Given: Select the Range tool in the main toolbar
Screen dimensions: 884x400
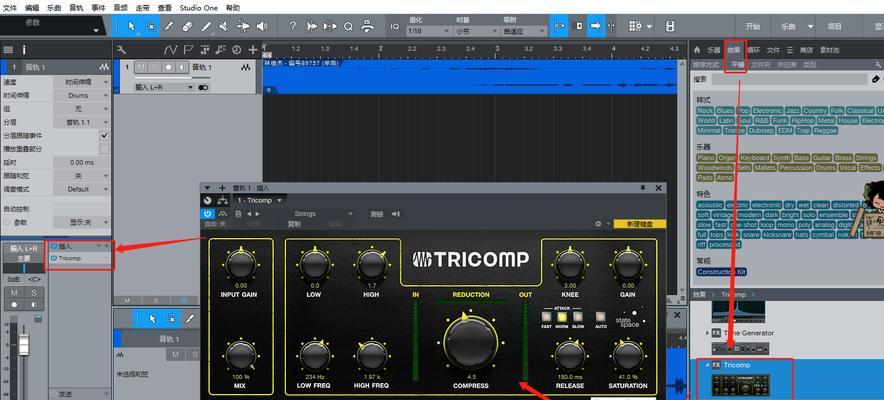Looking at the screenshot, I should point(151,26).
